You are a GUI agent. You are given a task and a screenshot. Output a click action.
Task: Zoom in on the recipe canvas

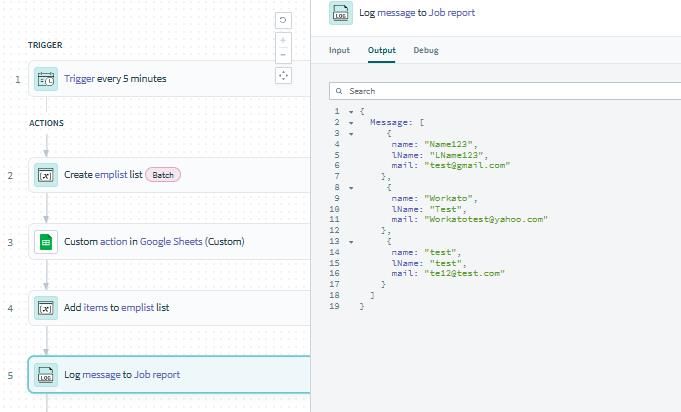(283, 41)
